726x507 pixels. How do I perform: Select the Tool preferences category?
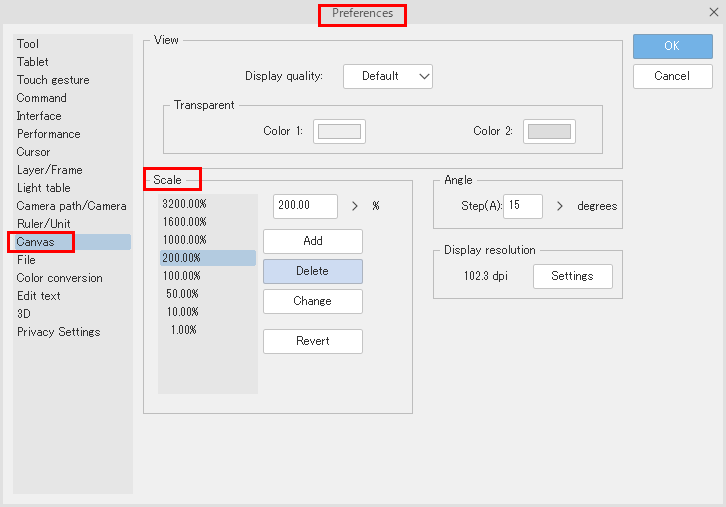(28, 44)
